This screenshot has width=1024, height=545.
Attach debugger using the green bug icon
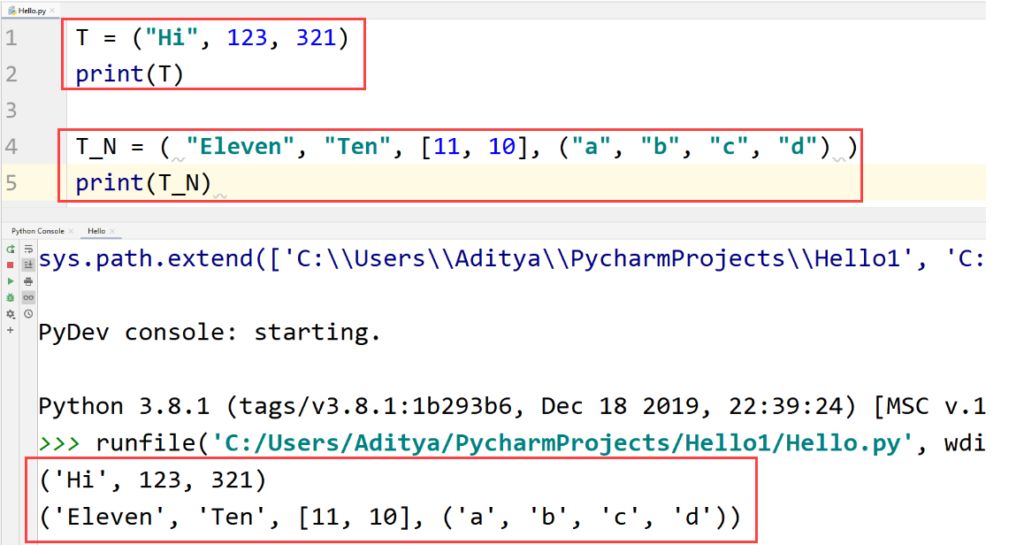(10, 298)
